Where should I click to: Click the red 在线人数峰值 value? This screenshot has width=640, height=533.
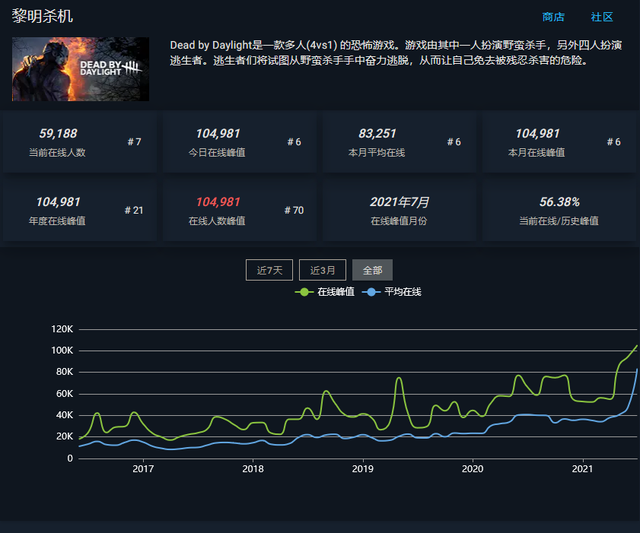point(218,202)
